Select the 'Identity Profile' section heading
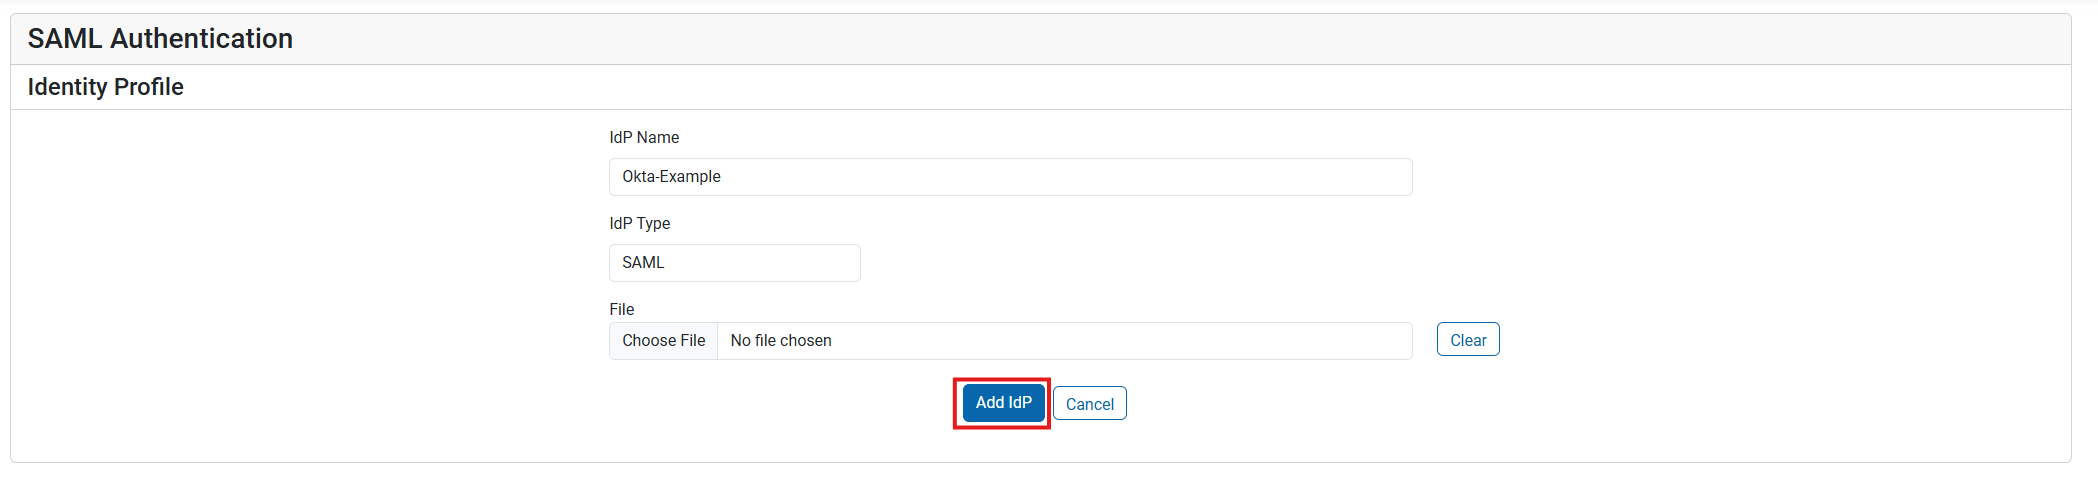2098x482 pixels. [x=105, y=87]
